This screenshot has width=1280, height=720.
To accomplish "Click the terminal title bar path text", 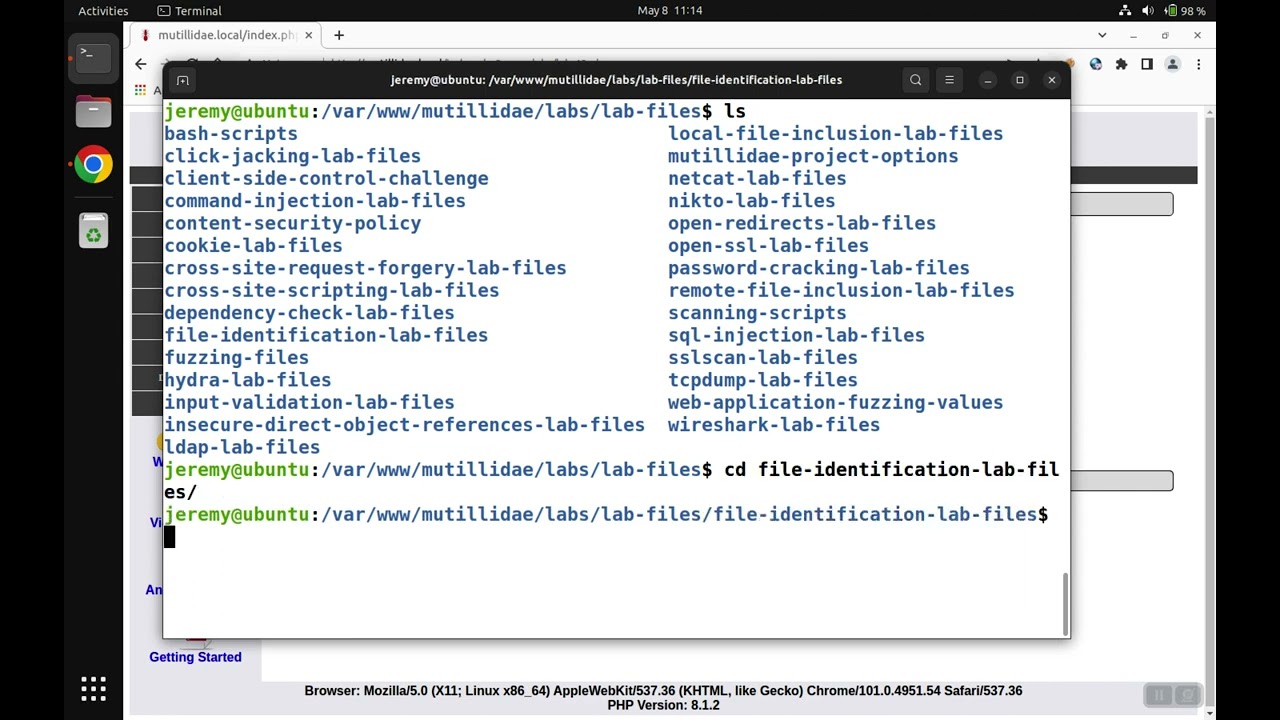I will click(x=616, y=80).
